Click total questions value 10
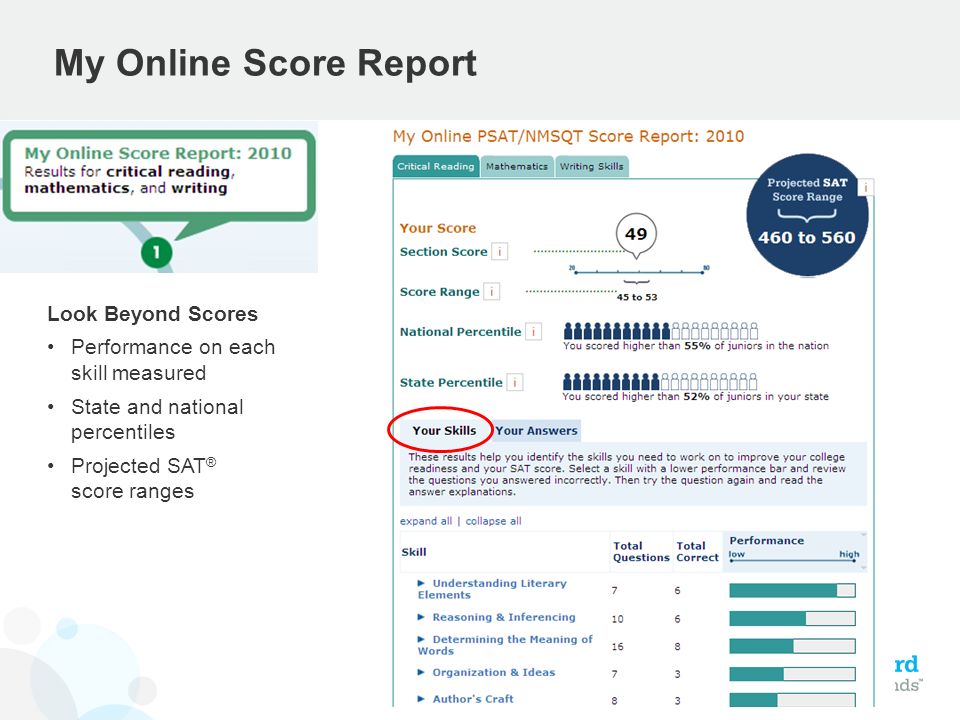The image size is (960, 720). tap(617, 619)
